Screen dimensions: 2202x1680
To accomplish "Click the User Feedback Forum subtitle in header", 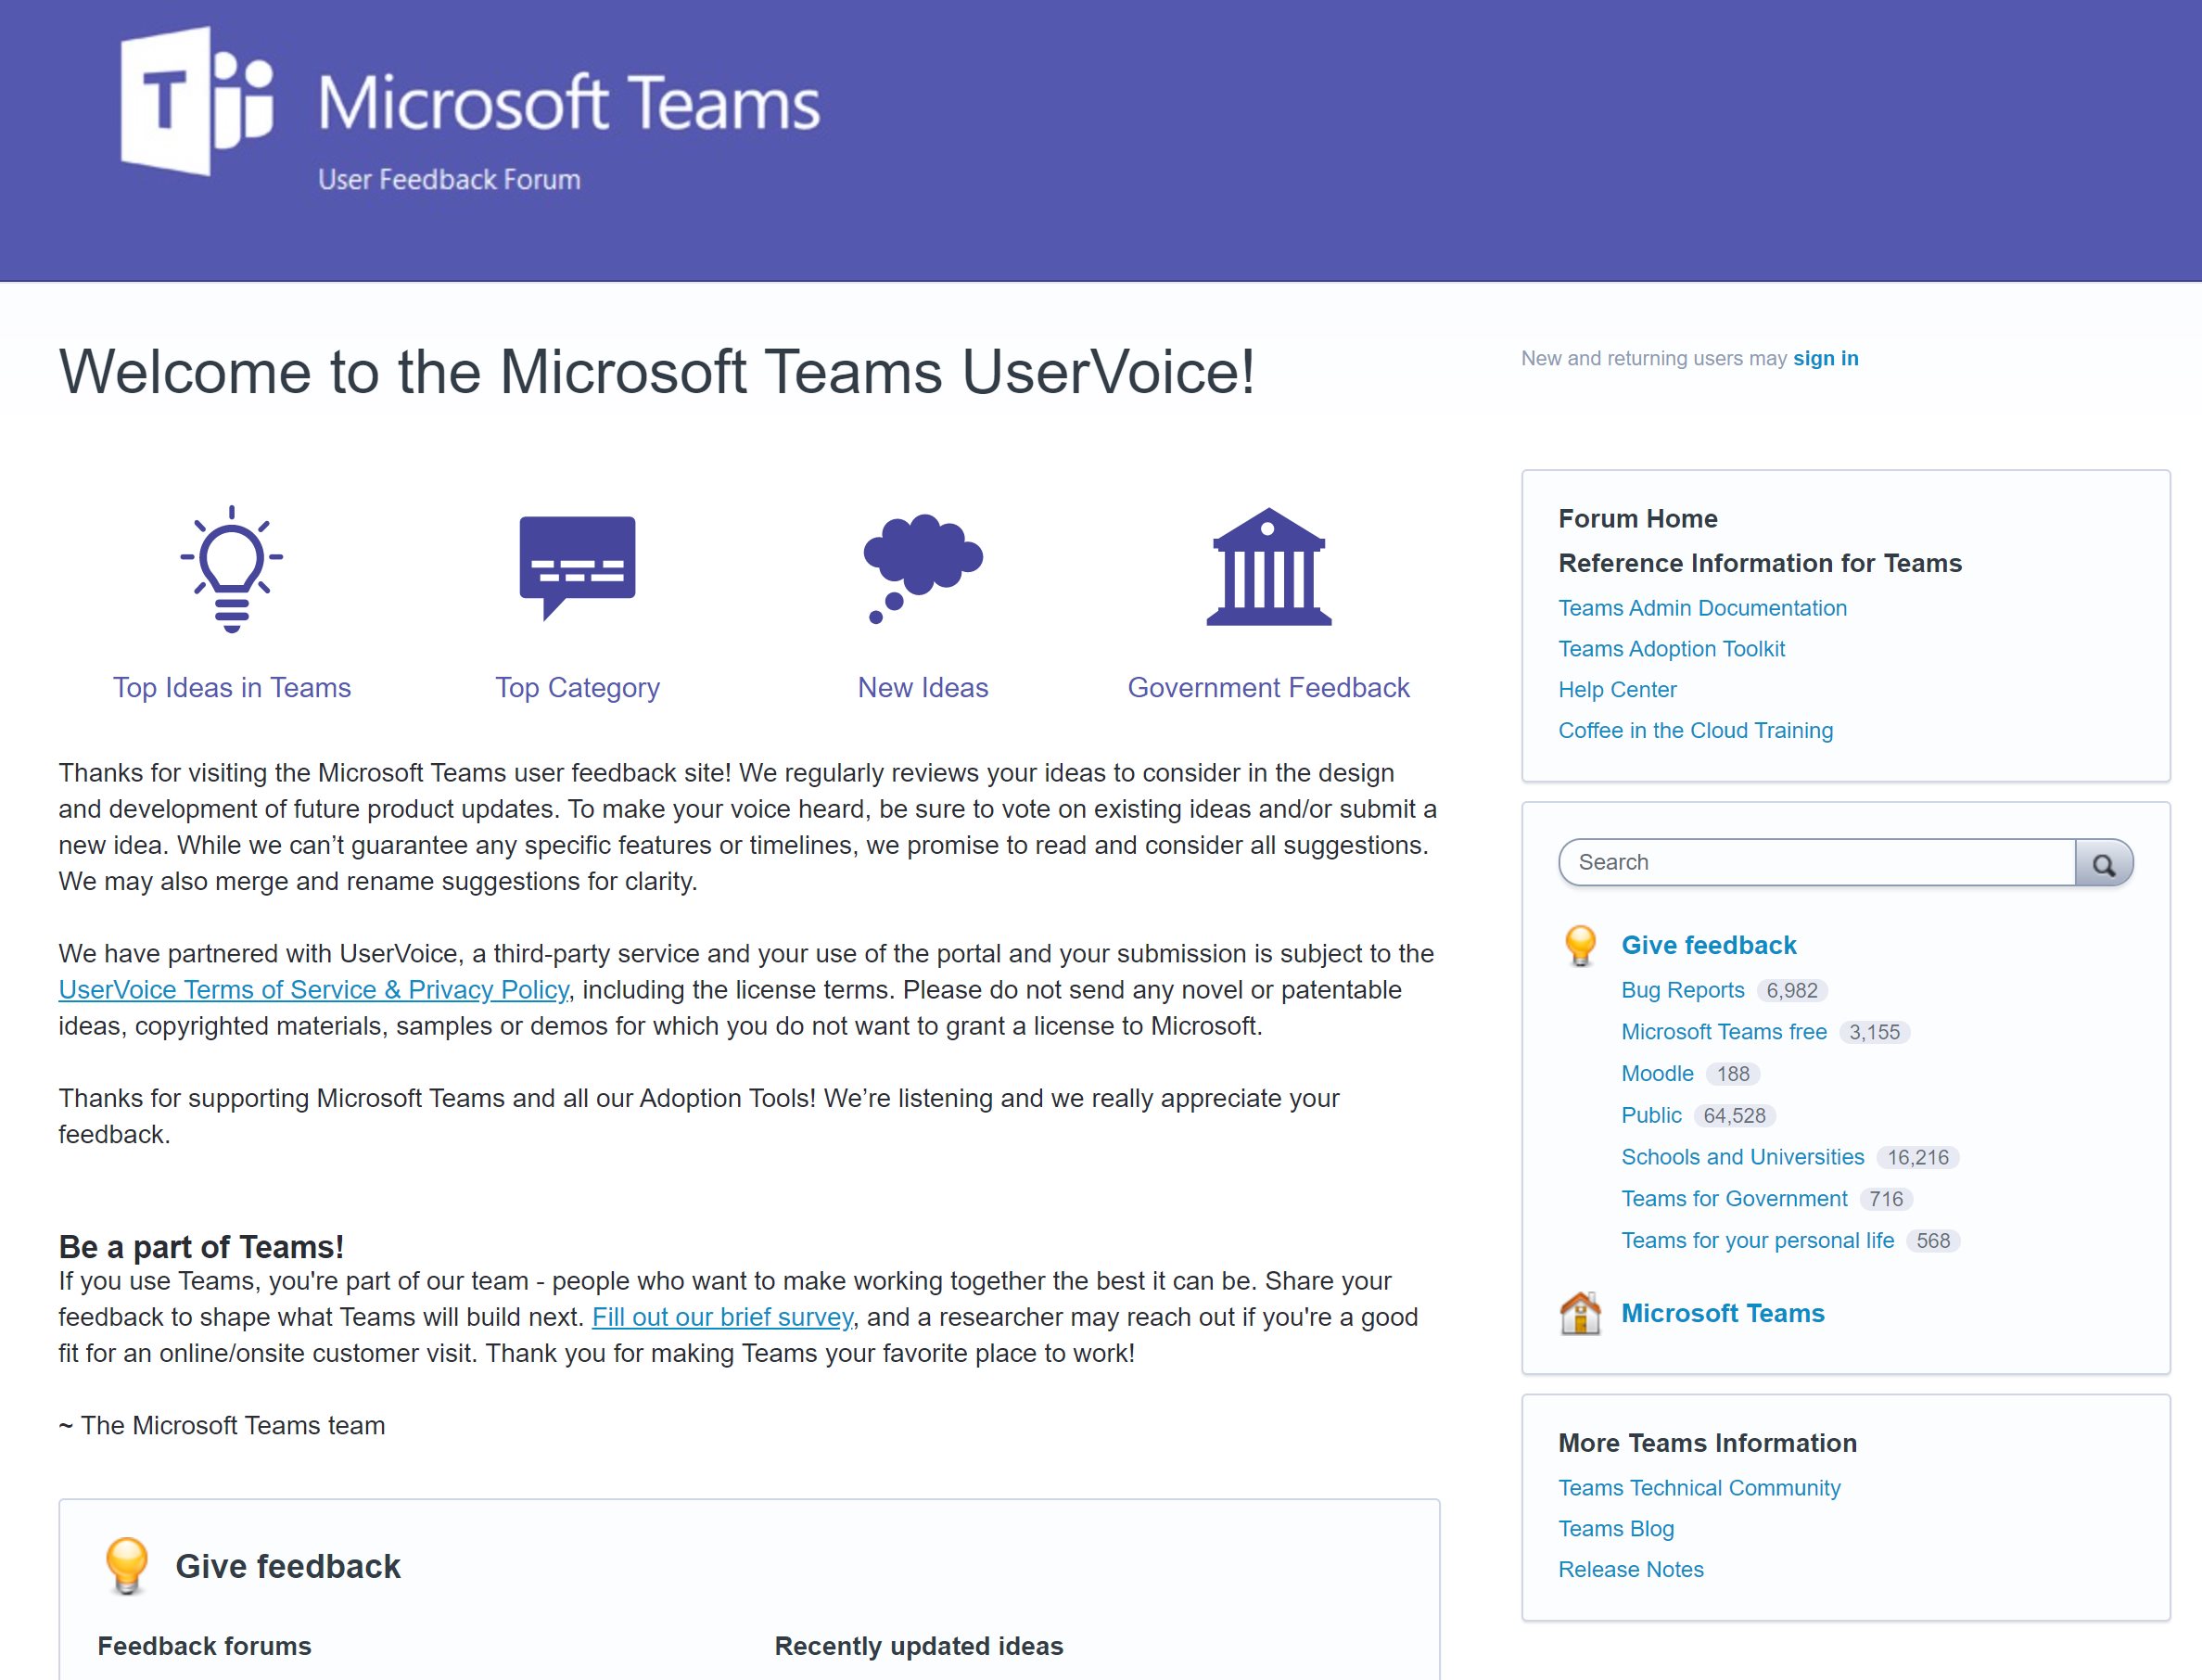I will 449,180.
